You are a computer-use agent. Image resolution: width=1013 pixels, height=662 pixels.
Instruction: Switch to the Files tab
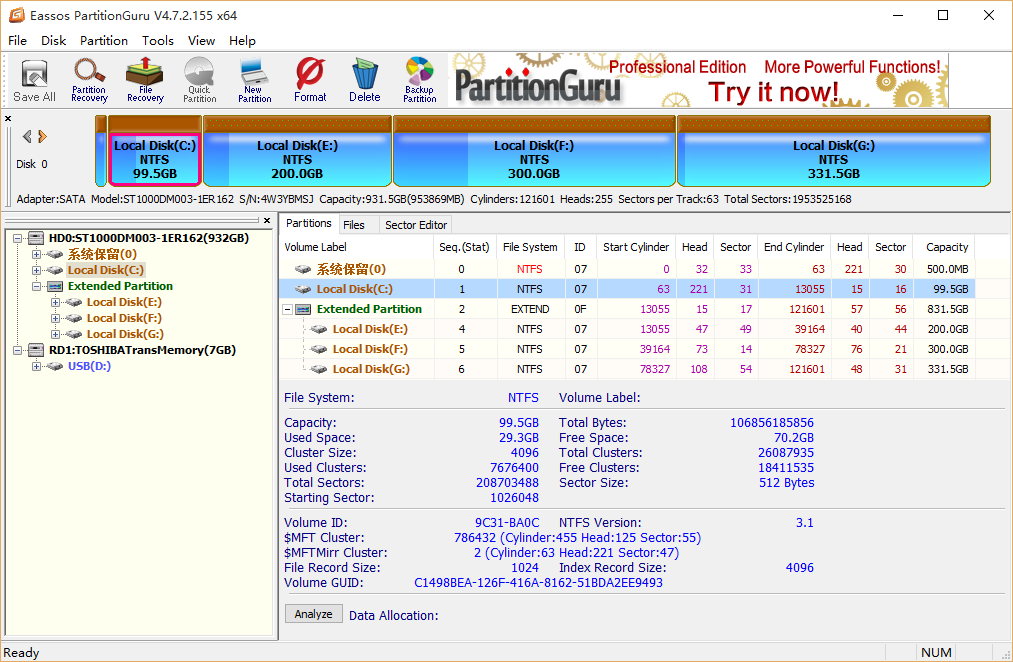tap(353, 225)
